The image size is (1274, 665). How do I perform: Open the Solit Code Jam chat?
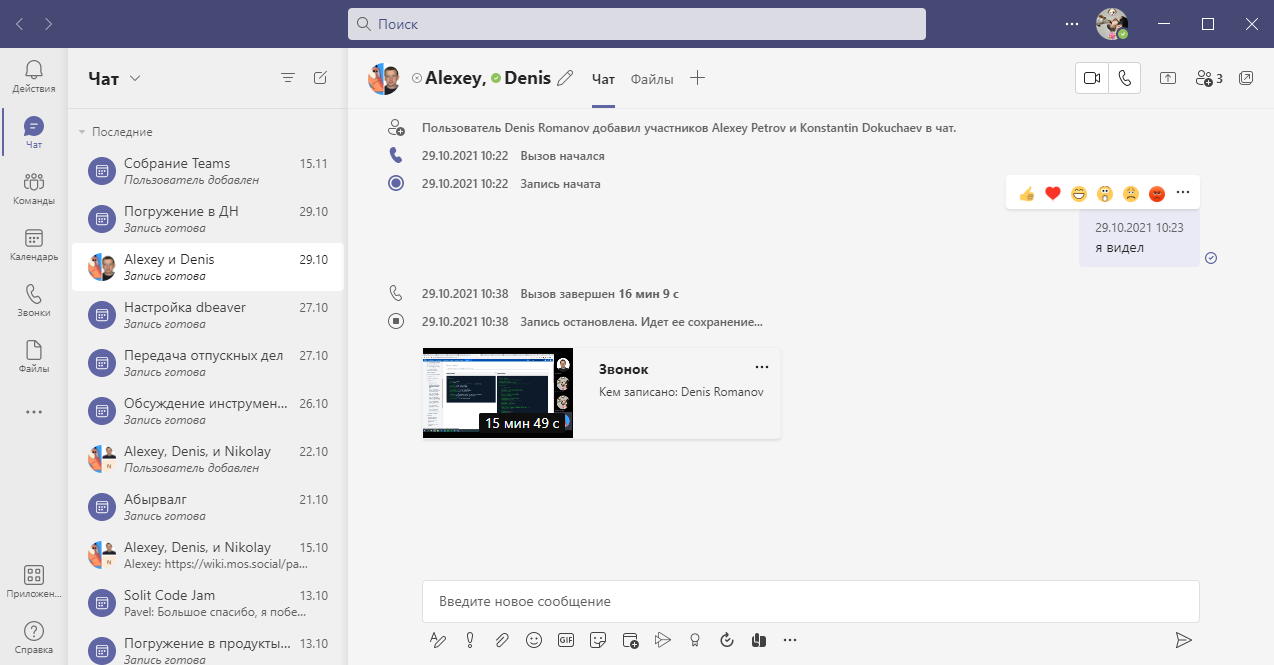pyautogui.click(x=208, y=603)
